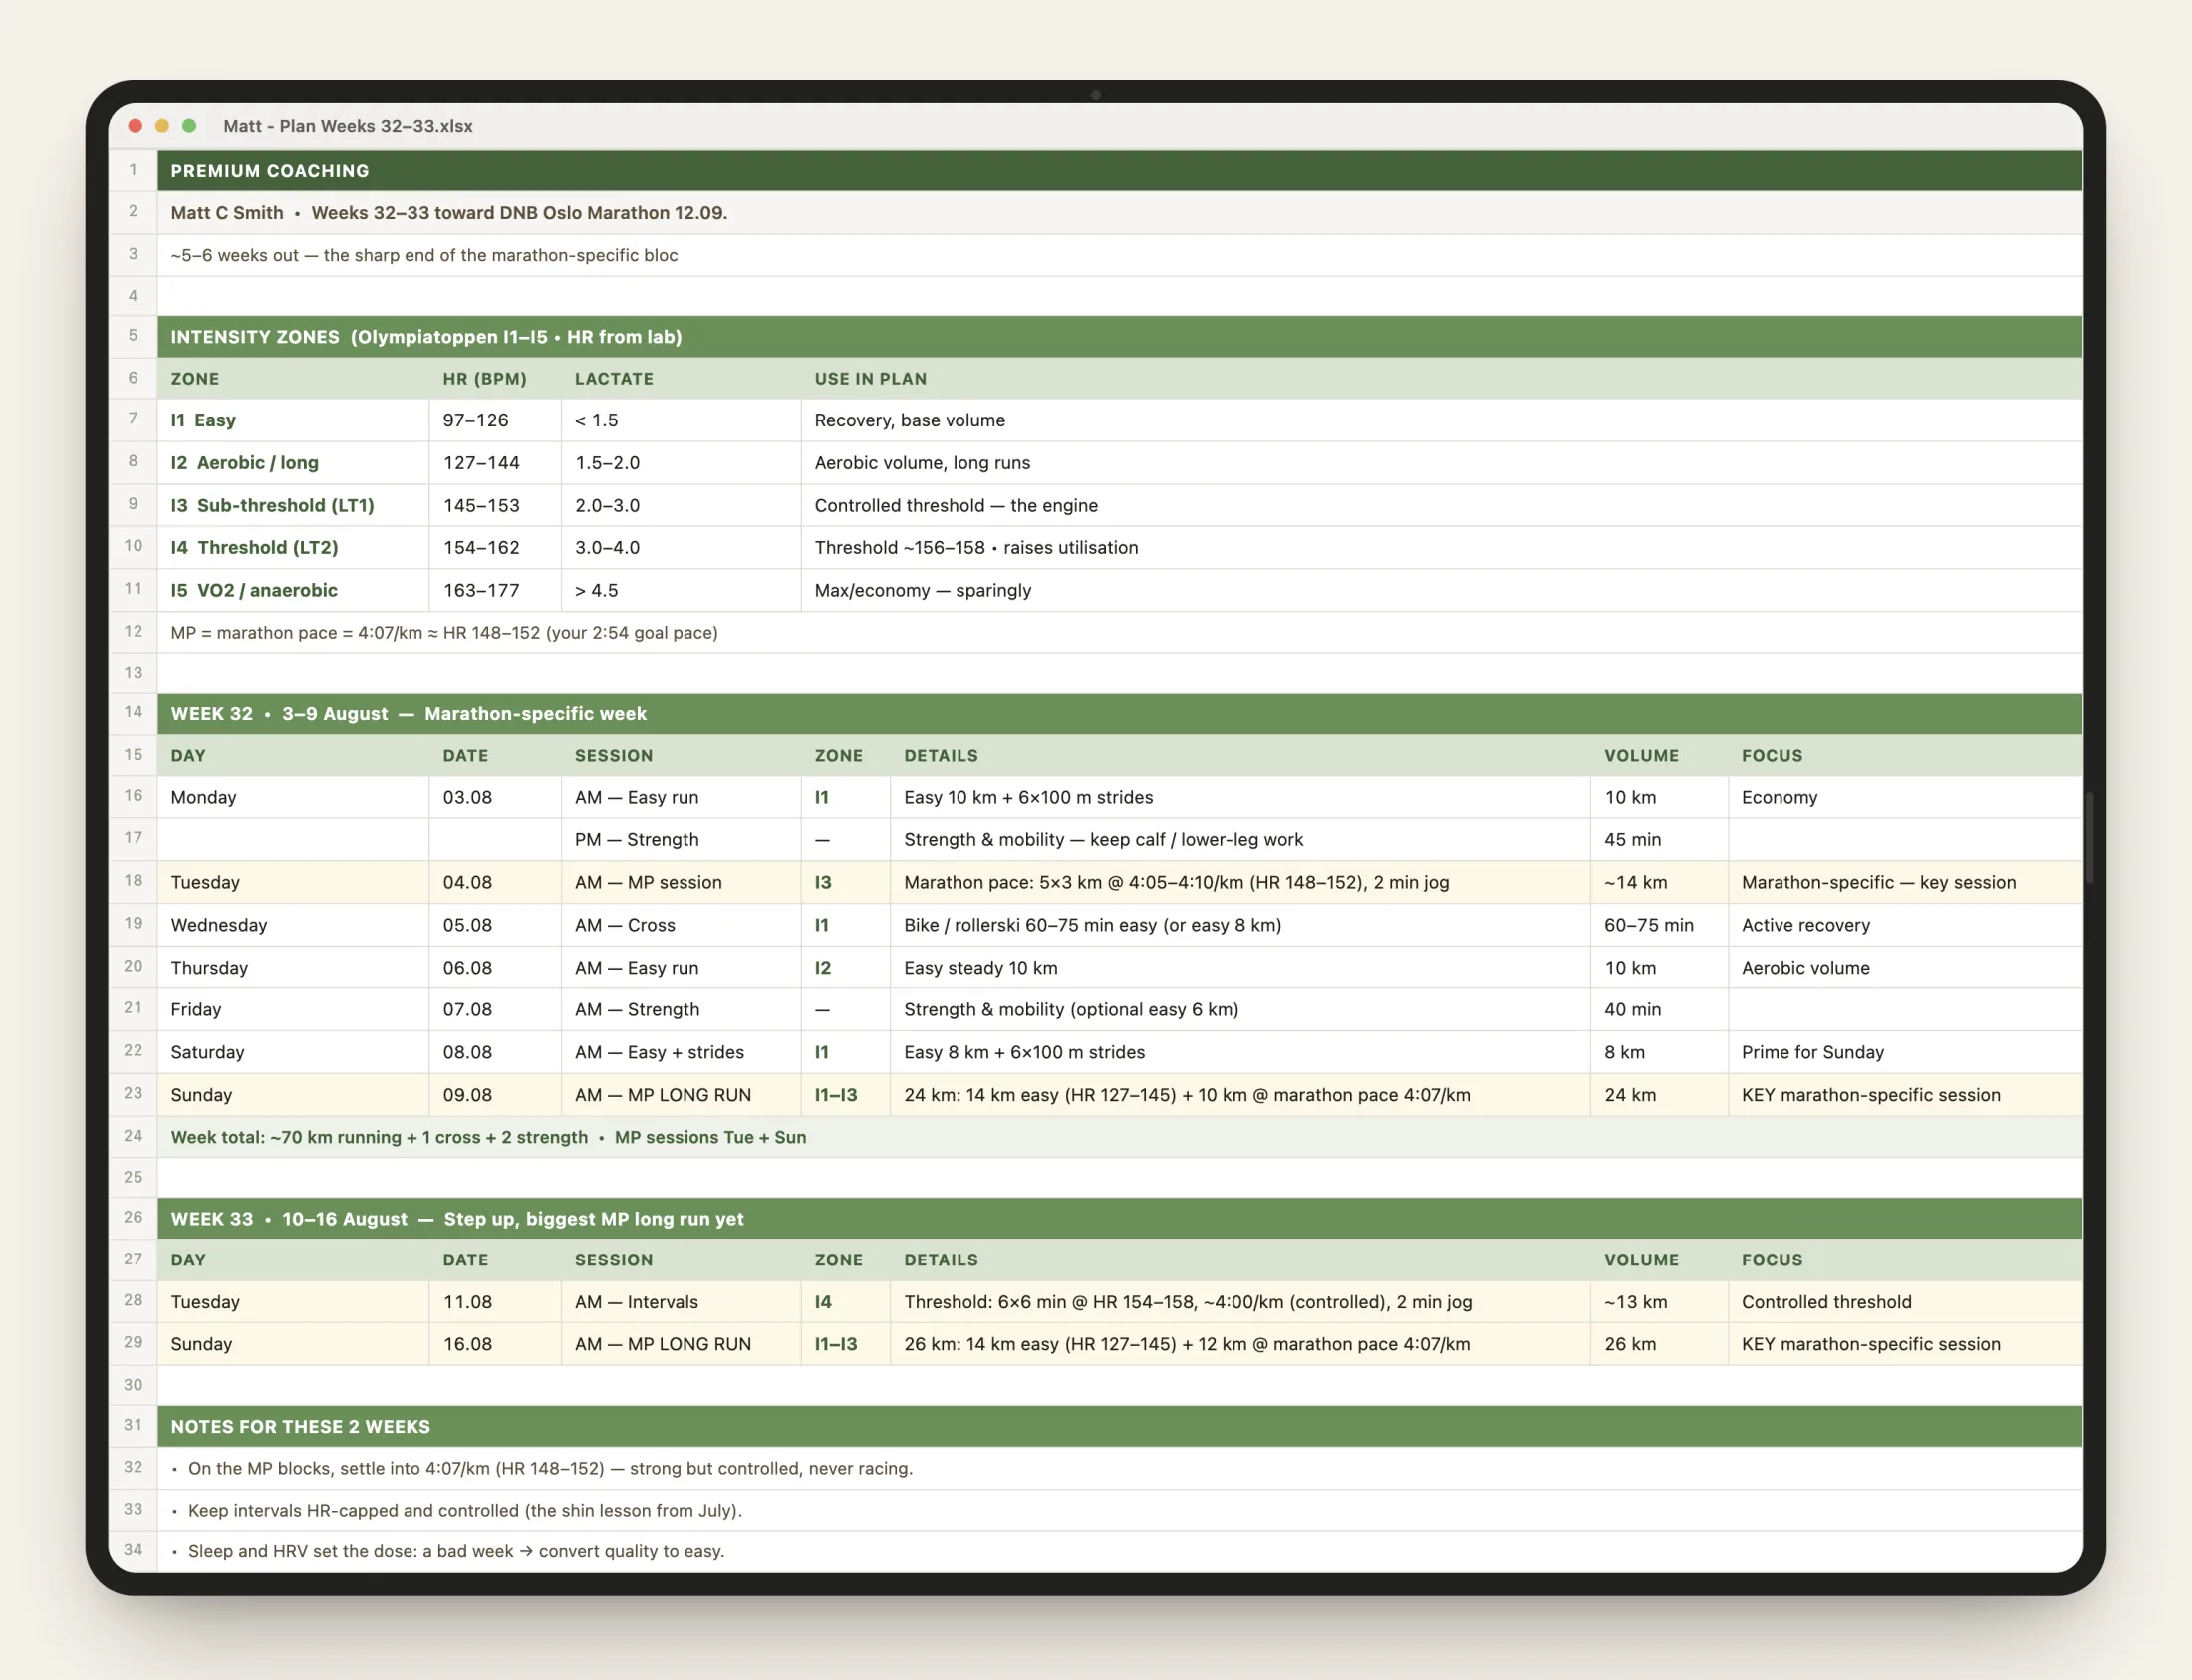Click the LACTATE column header
Screen dimensions: 2192x1680
(681, 379)
